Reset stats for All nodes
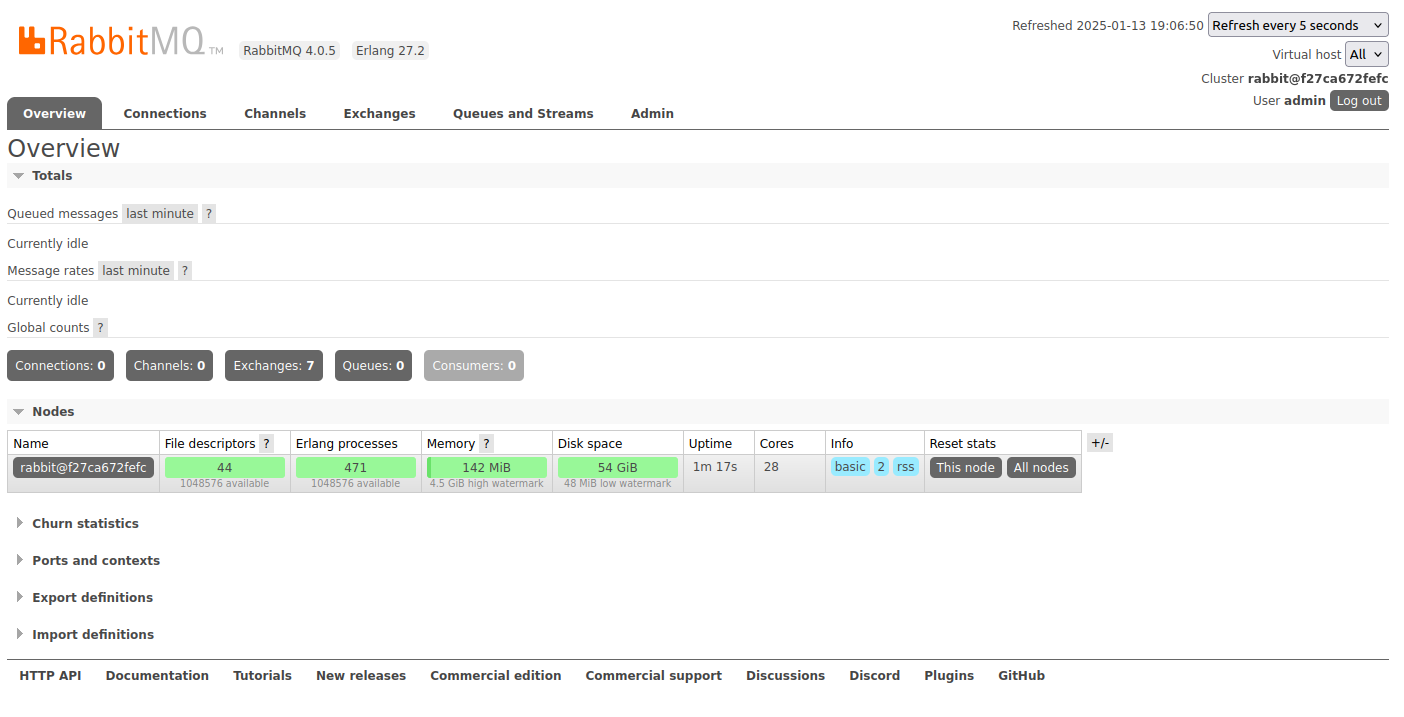This screenshot has width=1404, height=717. pos(1041,468)
